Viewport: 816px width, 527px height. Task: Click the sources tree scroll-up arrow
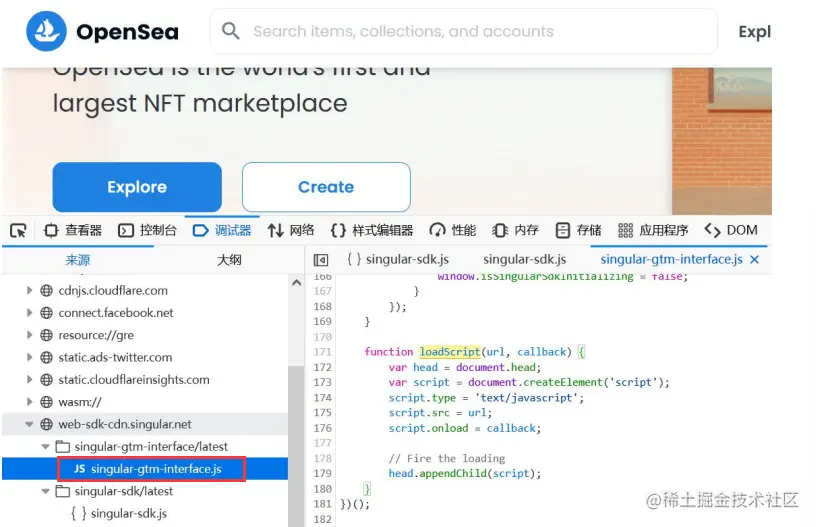pyautogui.click(x=297, y=283)
